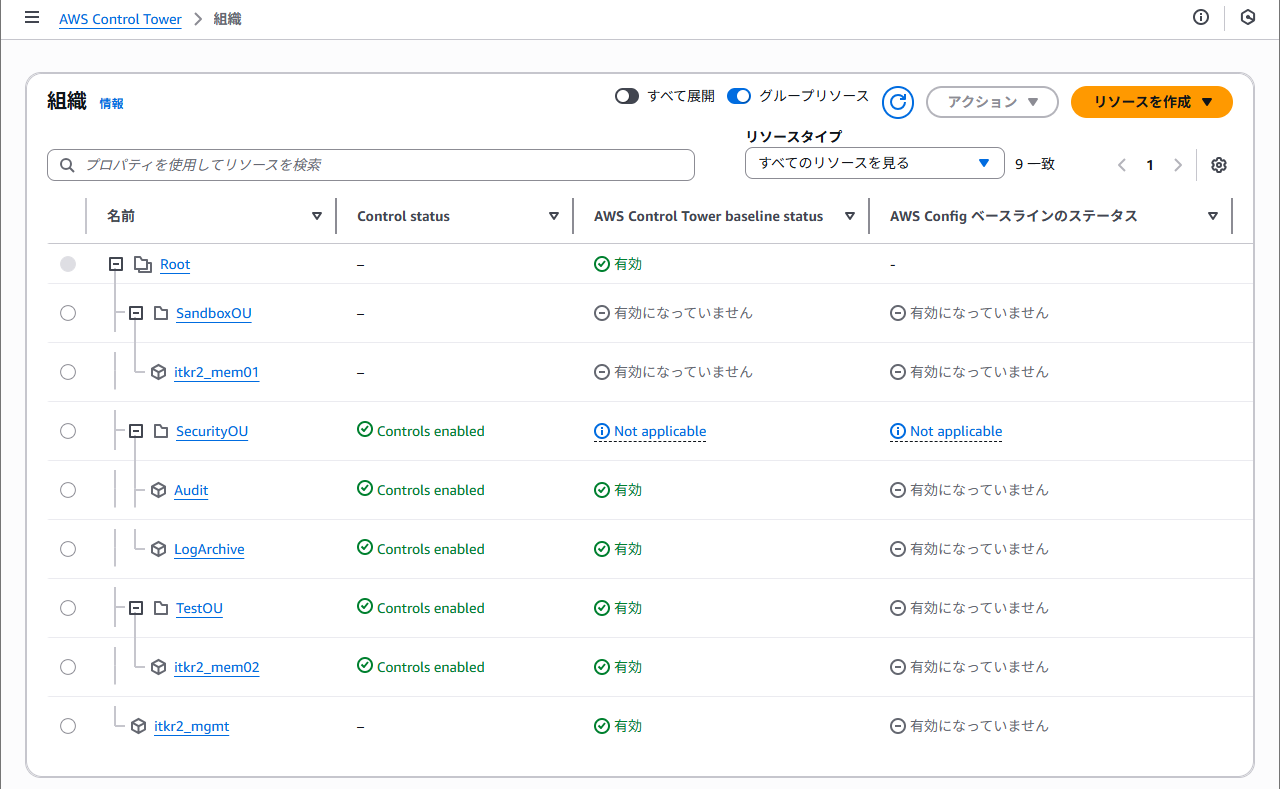Open the リソースタイプ dropdown
The height and width of the screenshot is (789, 1280).
tap(874, 163)
